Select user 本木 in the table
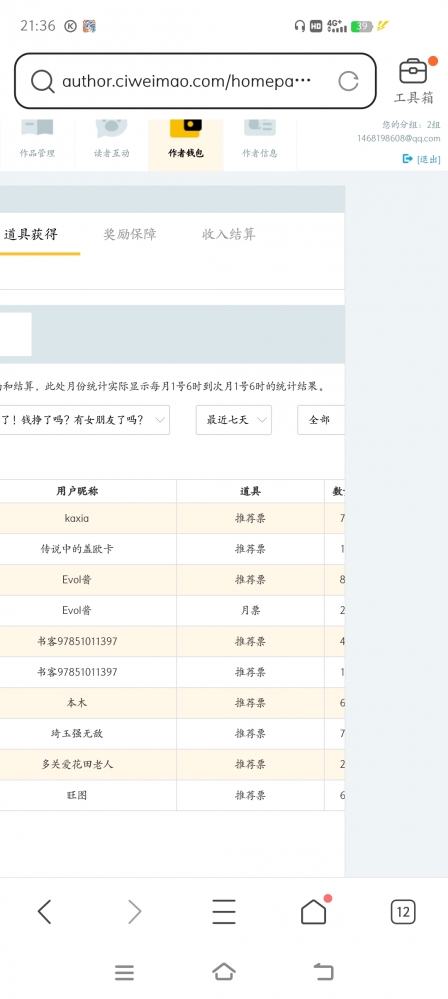The image size is (448, 999). (77, 703)
